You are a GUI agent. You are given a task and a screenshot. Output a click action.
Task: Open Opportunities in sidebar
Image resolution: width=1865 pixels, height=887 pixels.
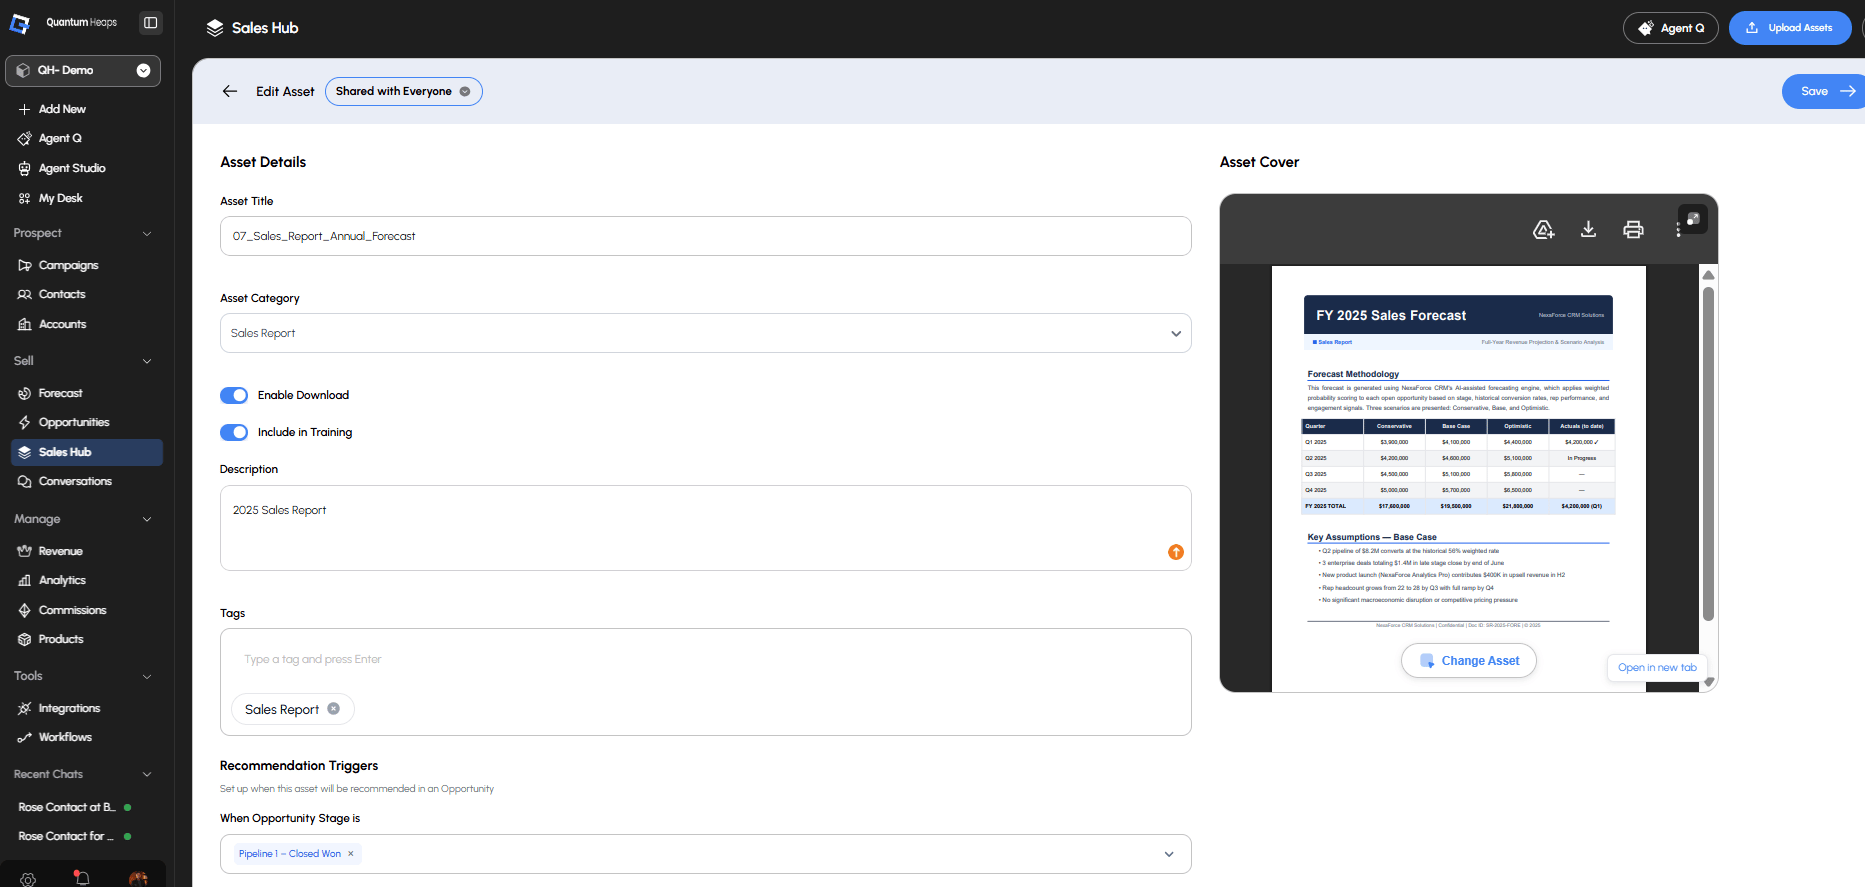tap(74, 422)
